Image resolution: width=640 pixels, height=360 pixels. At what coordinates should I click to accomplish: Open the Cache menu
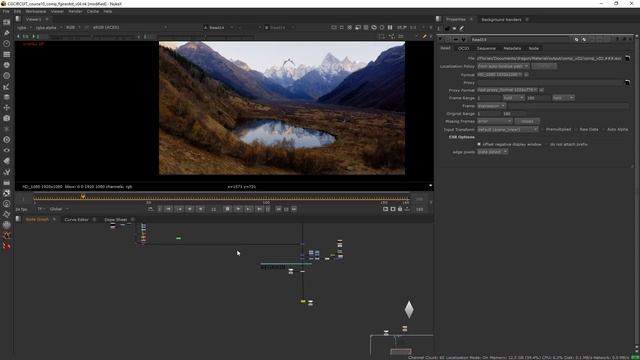tap(93, 11)
